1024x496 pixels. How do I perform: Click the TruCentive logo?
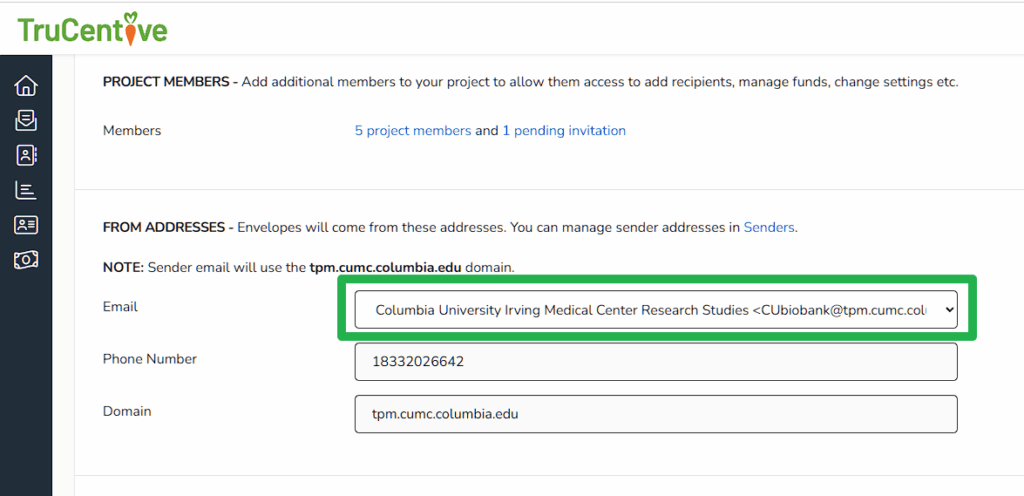[x=92, y=29]
